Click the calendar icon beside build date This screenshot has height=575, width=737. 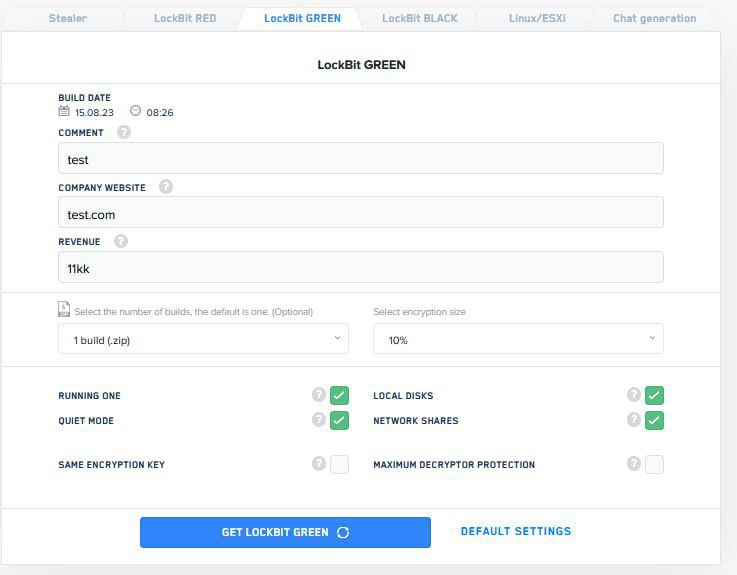pyautogui.click(x=64, y=111)
